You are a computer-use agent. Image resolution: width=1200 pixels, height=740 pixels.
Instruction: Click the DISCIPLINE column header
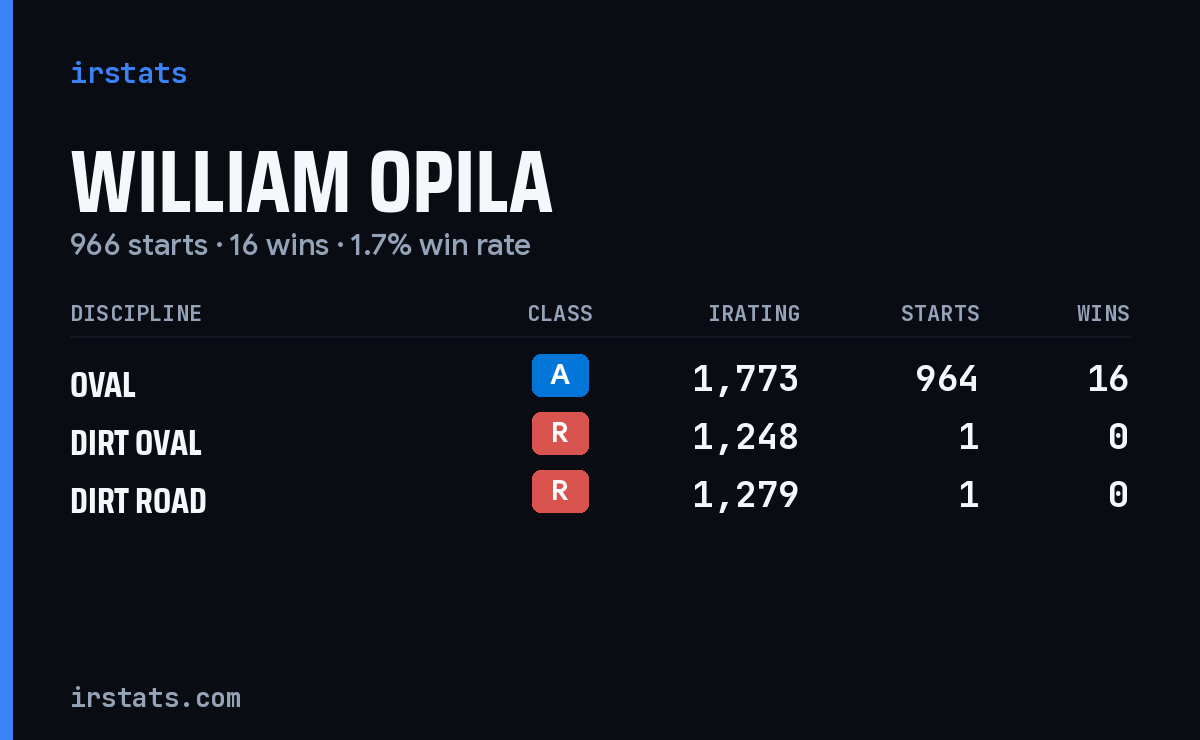tap(136, 313)
